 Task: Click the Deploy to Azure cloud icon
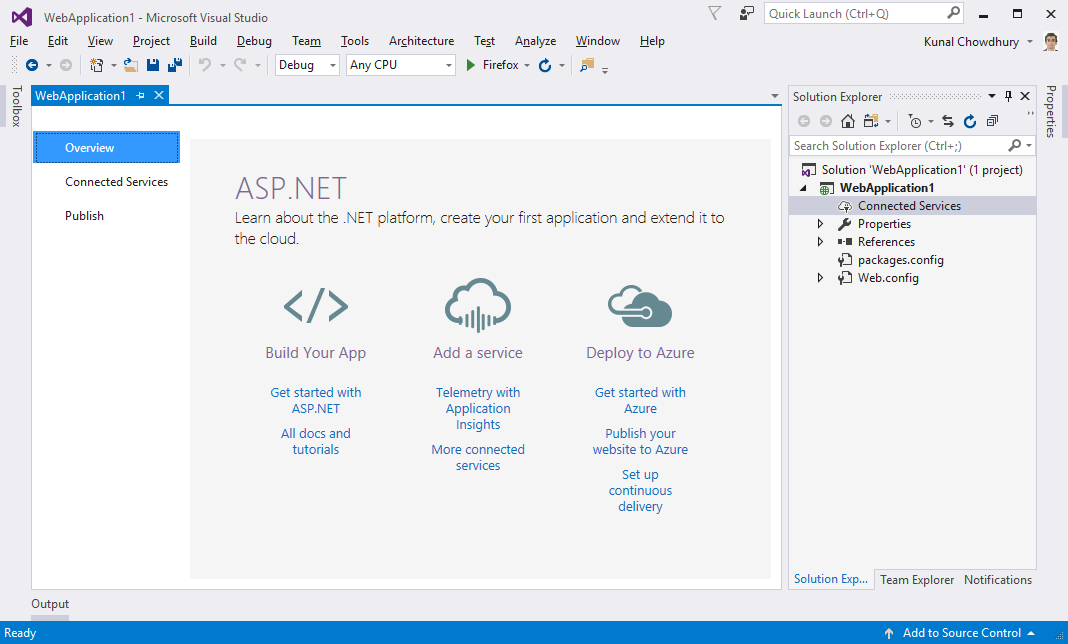pos(640,306)
